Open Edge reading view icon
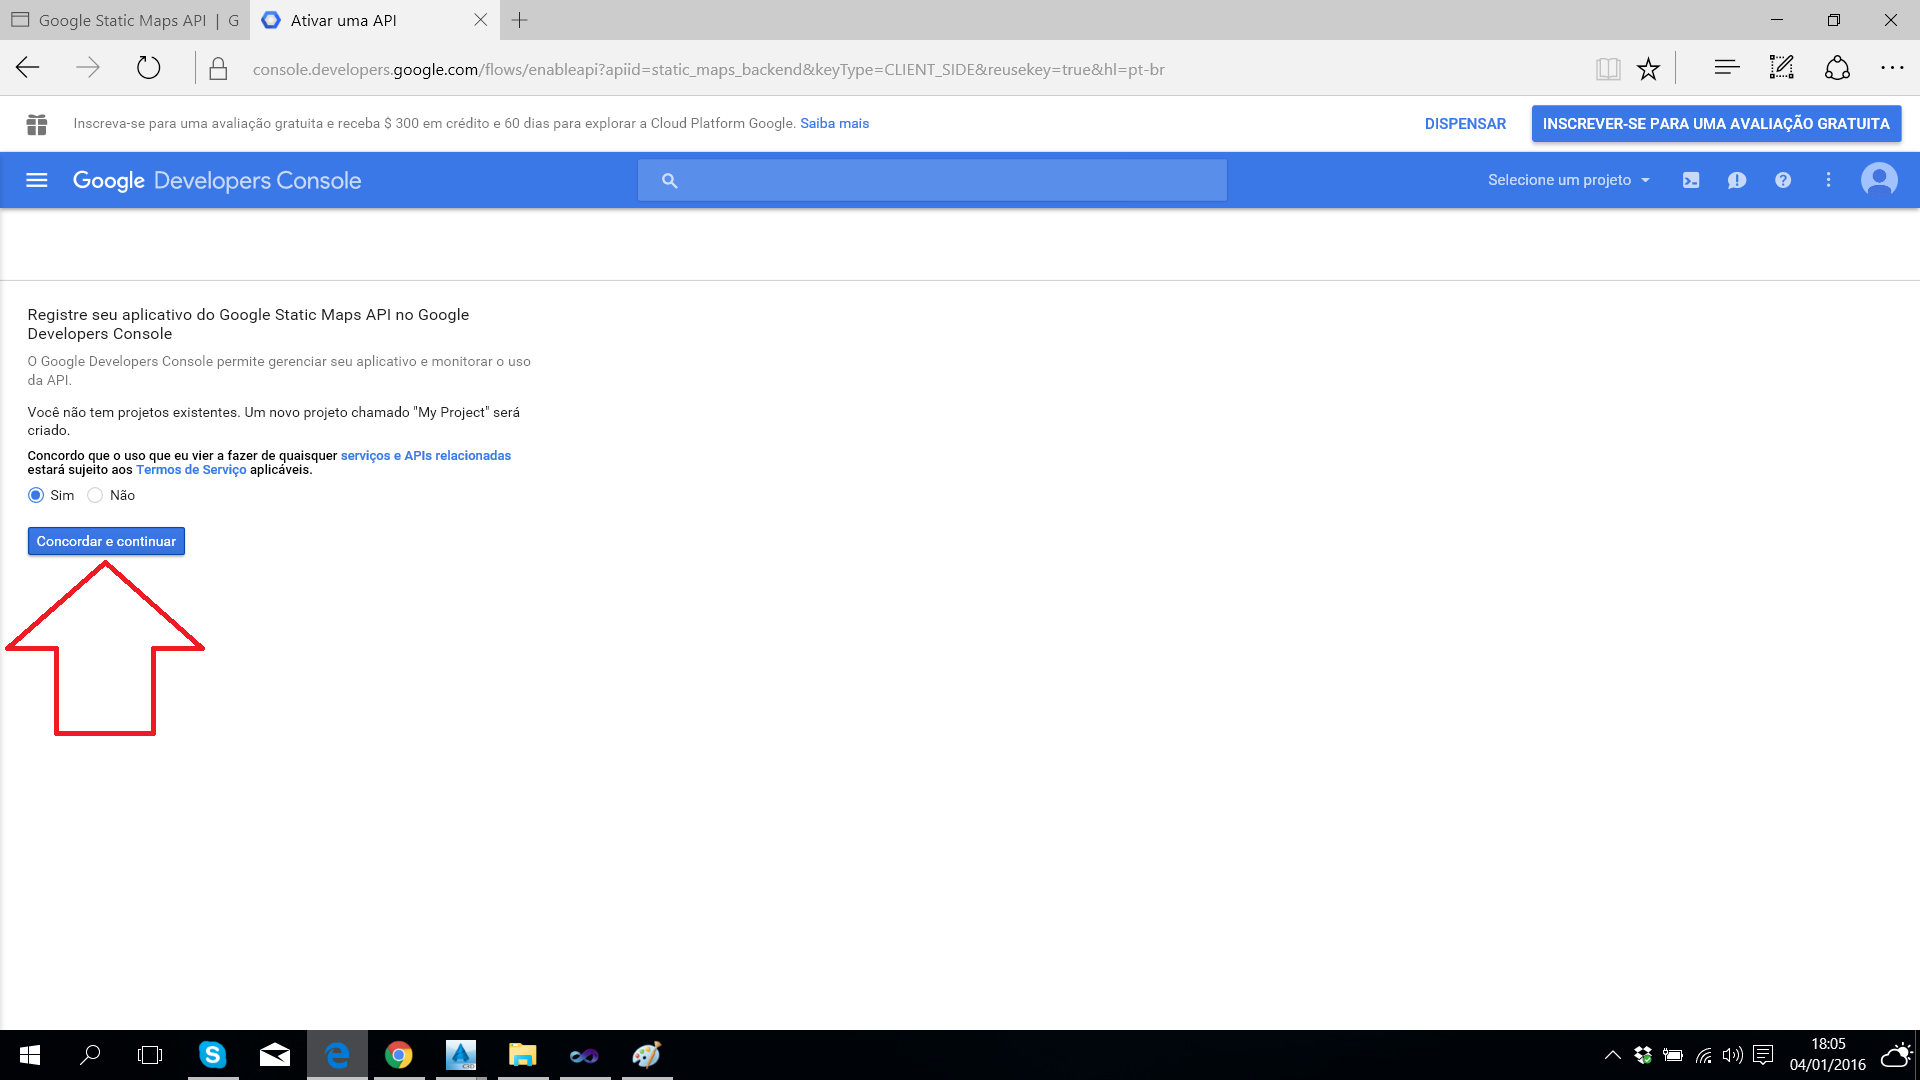Viewport: 1920px width, 1080px height. [x=1608, y=68]
